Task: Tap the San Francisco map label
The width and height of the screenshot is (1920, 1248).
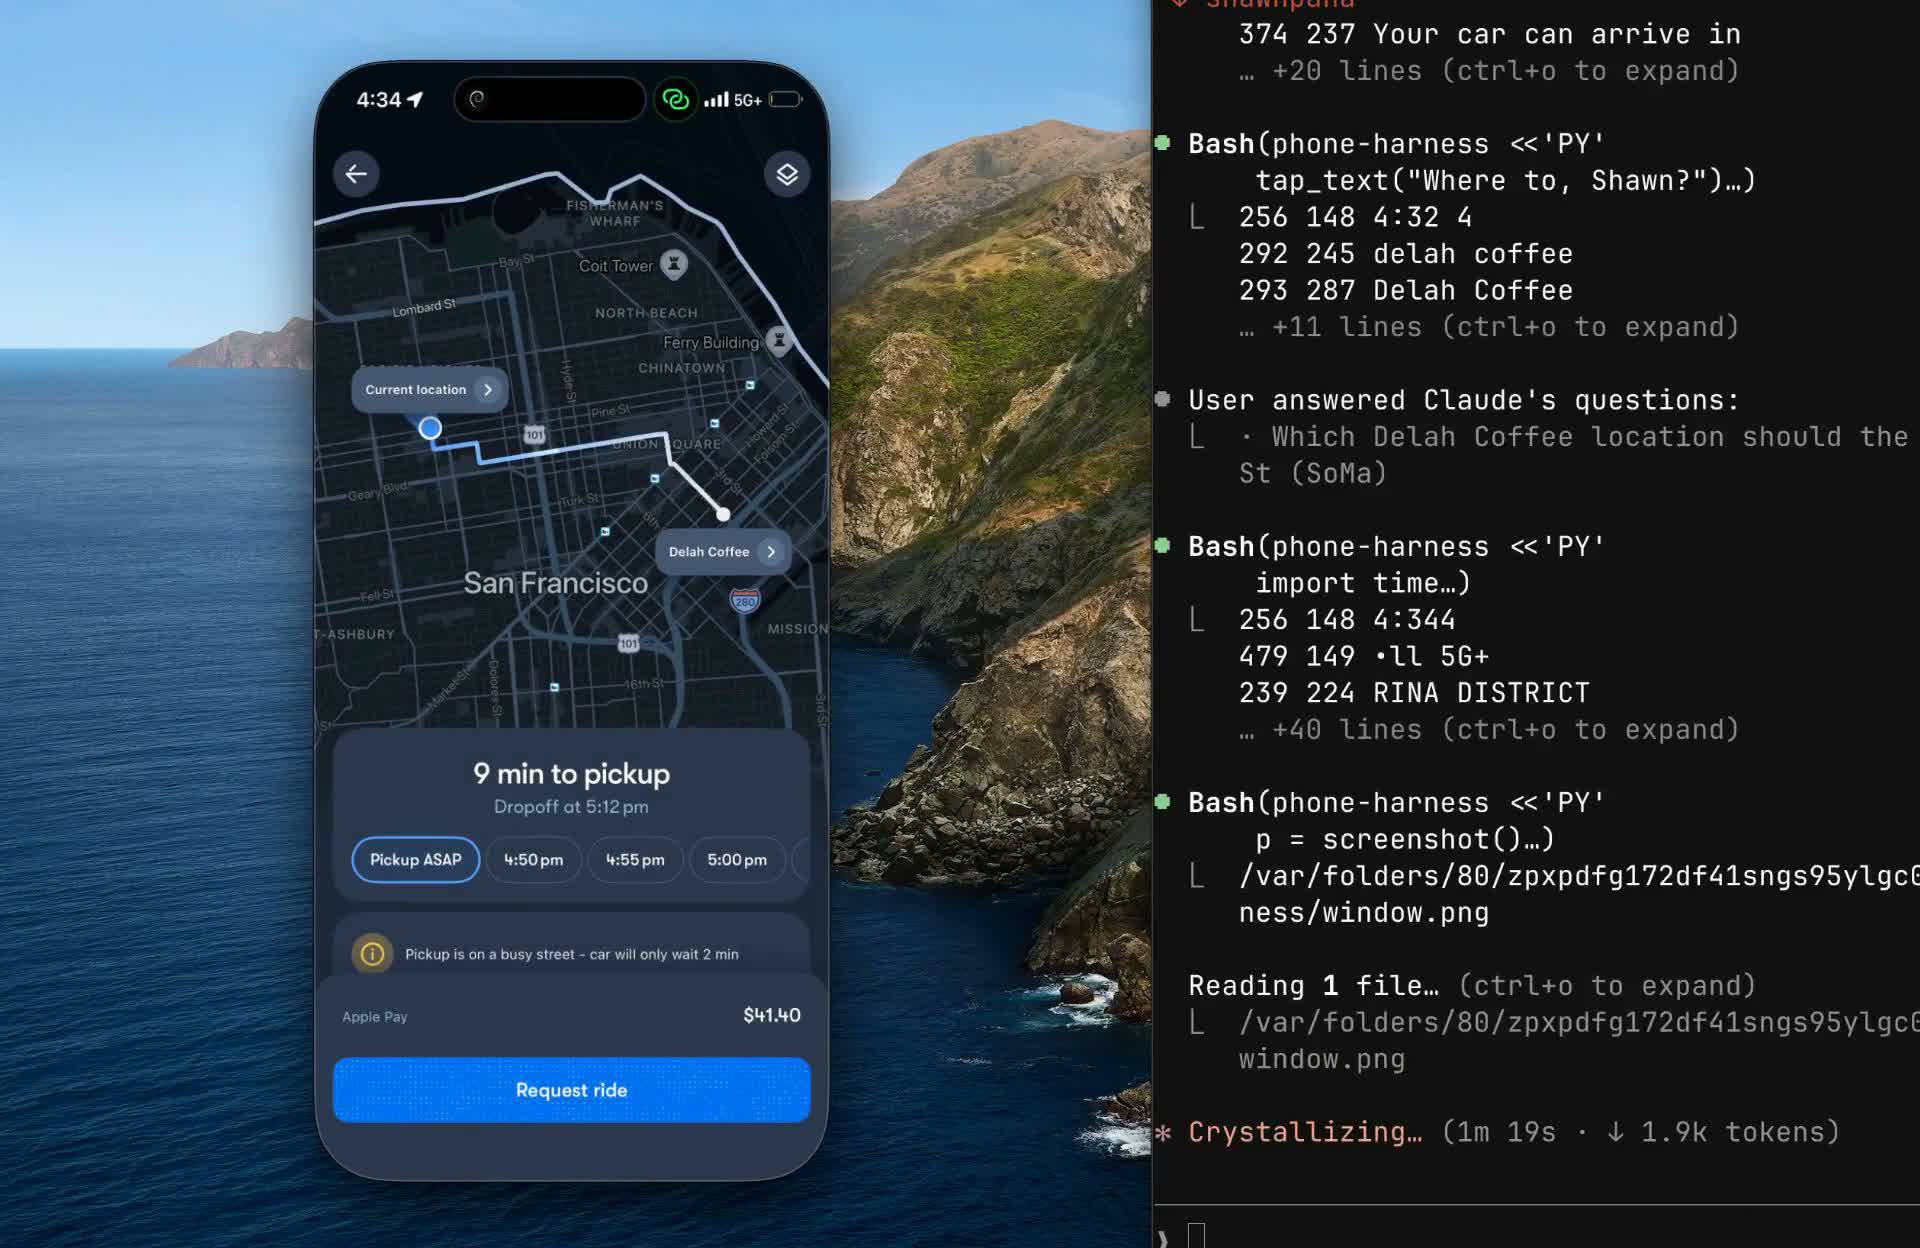Action: click(x=556, y=583)
